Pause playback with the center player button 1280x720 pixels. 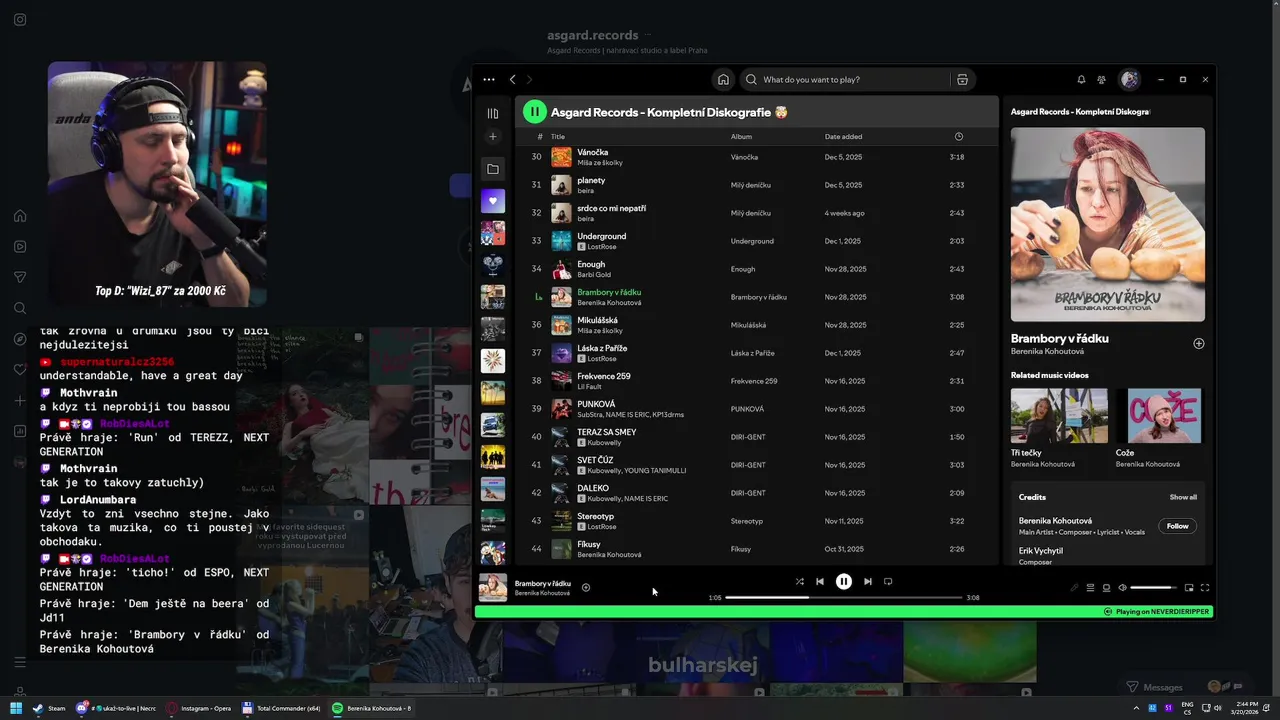click(844, 581)
